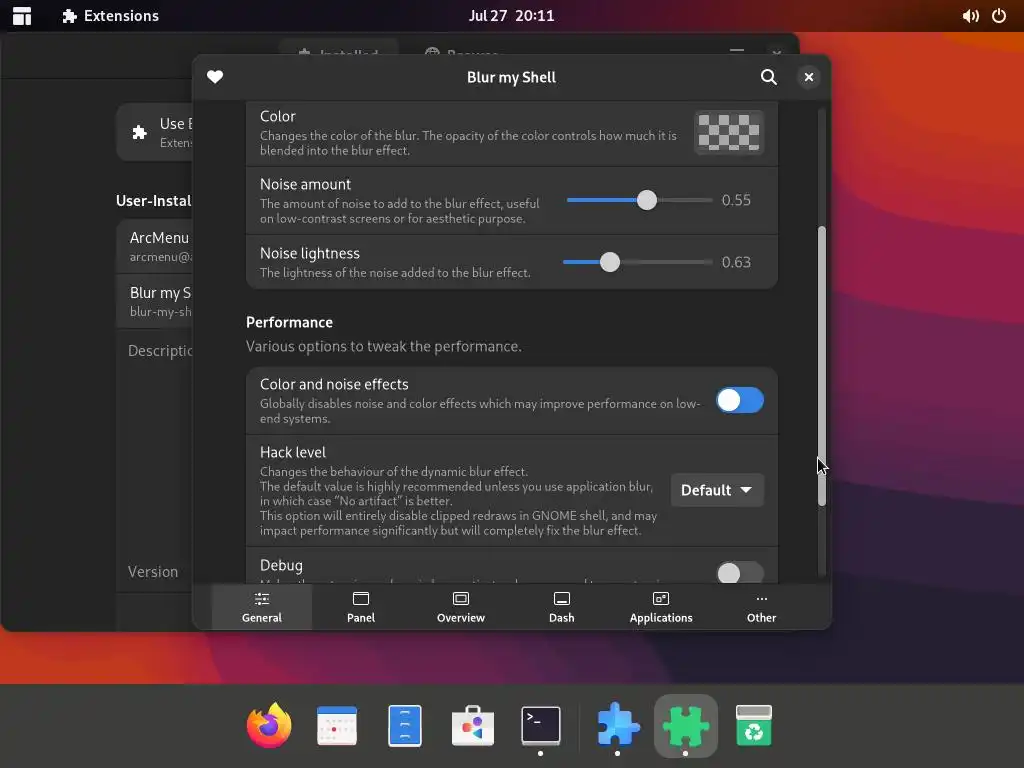
Task: Open the Files app in dock
Action: [x=405, y=725]
